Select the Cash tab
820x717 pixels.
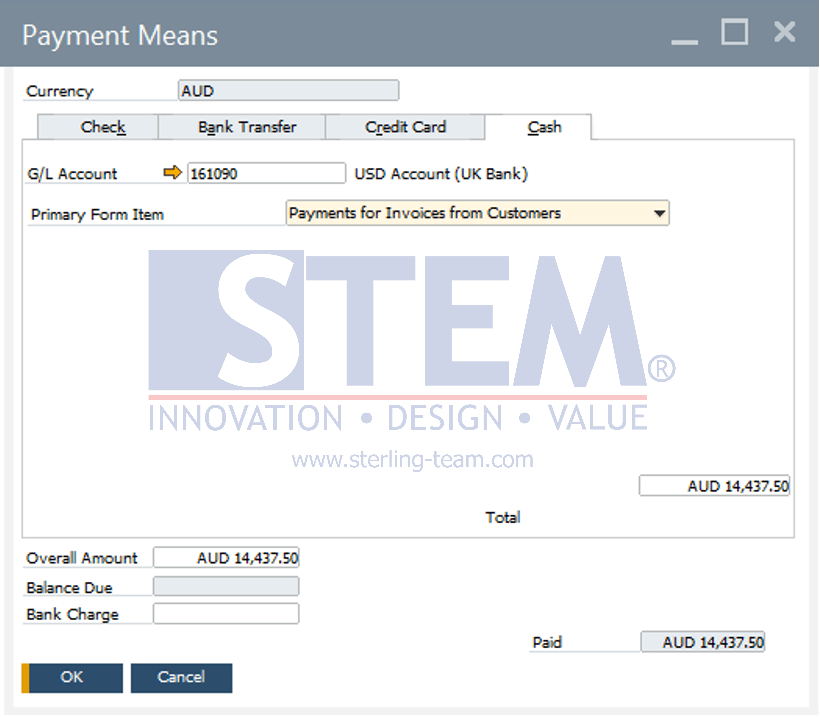click(539, 127)
